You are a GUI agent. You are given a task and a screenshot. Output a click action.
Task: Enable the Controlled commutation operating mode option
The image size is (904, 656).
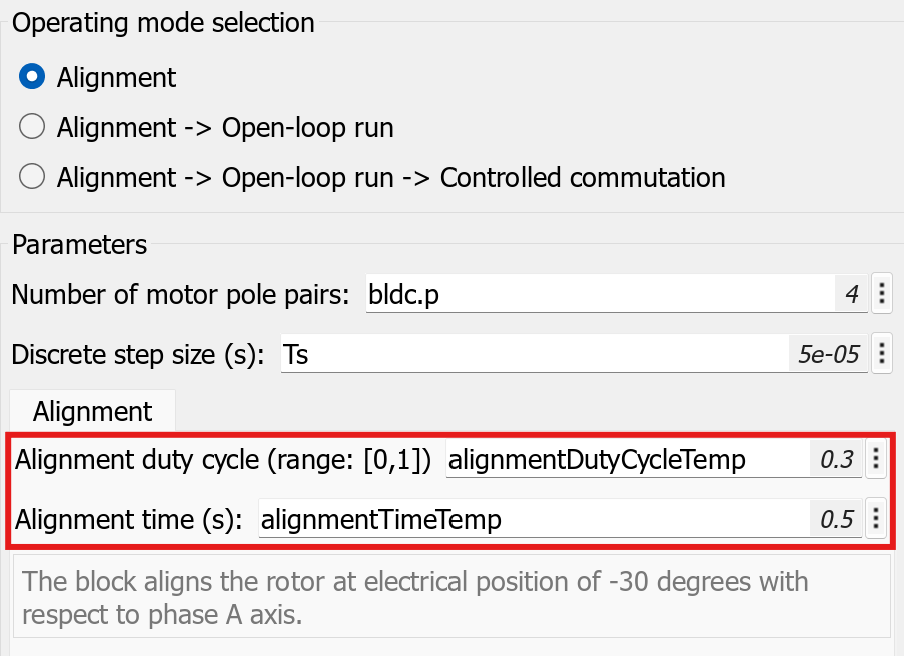33,178
